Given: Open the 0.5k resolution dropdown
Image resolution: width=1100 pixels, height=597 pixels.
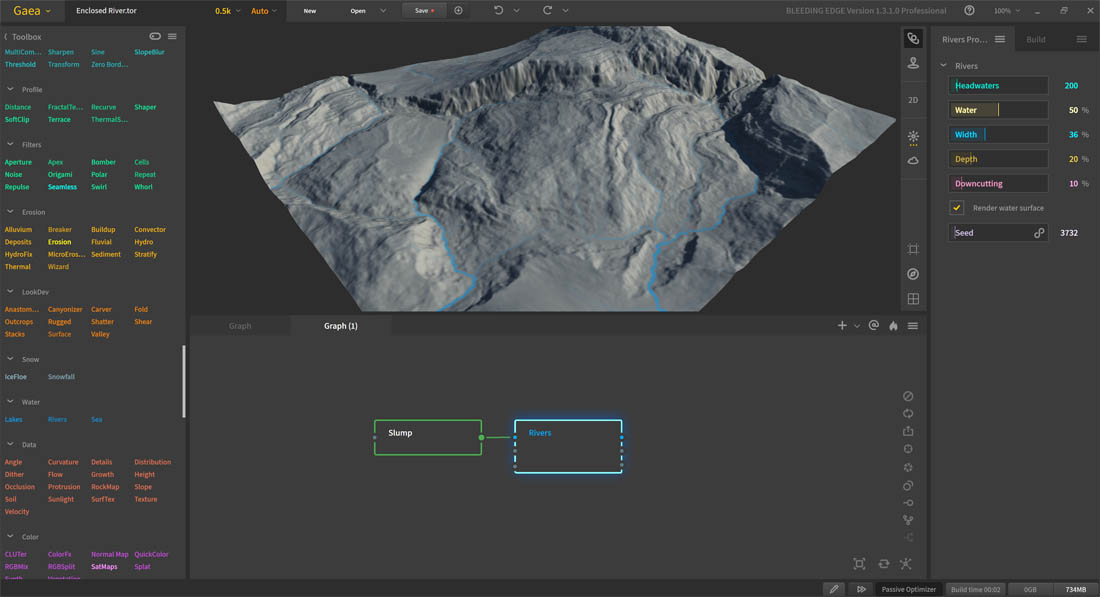Looking at the screenshot, I should [222, 10].
